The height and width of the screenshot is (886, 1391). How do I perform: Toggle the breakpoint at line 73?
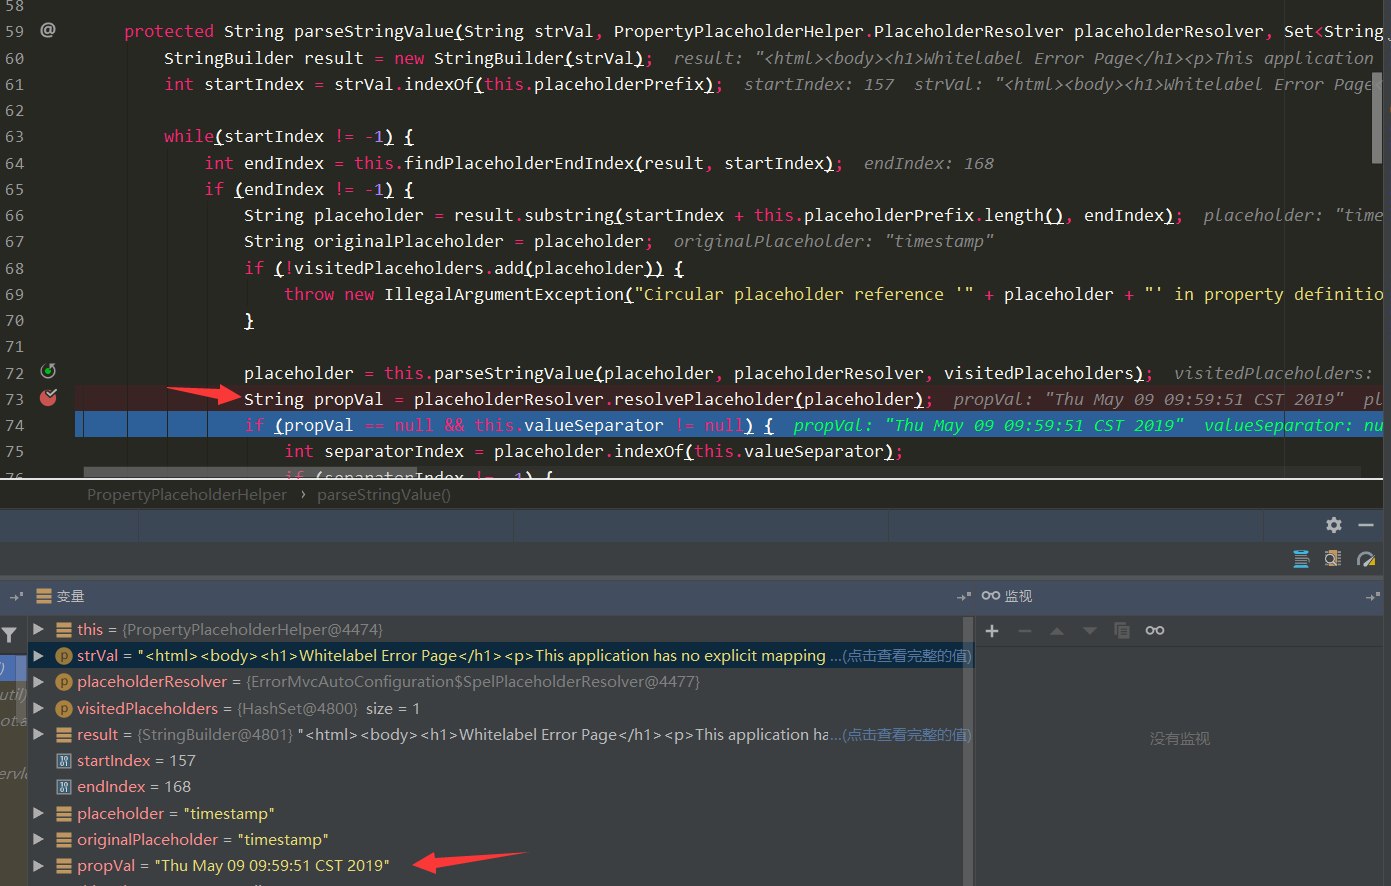(48, 398)
